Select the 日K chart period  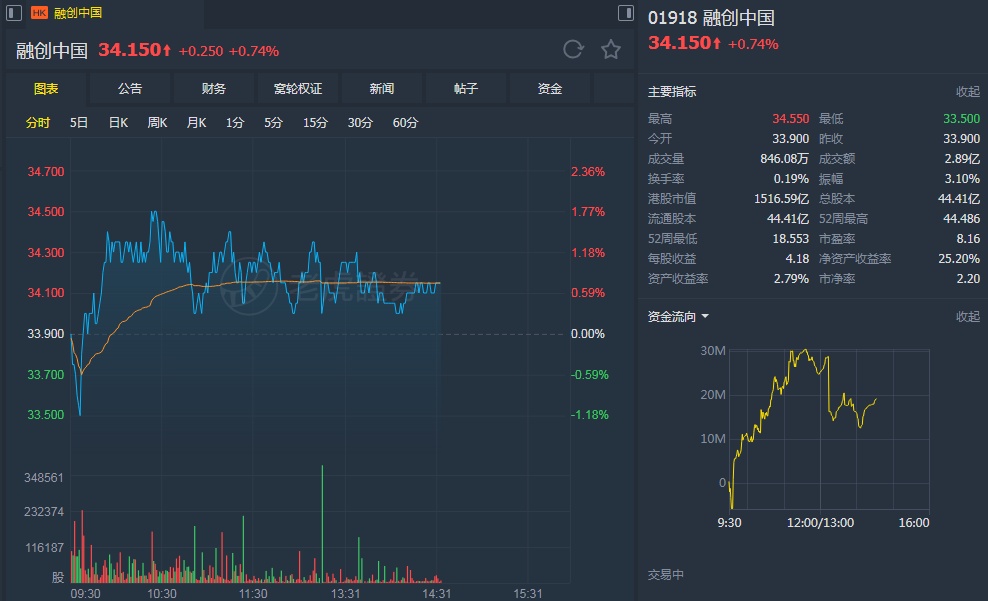[118, 123]
